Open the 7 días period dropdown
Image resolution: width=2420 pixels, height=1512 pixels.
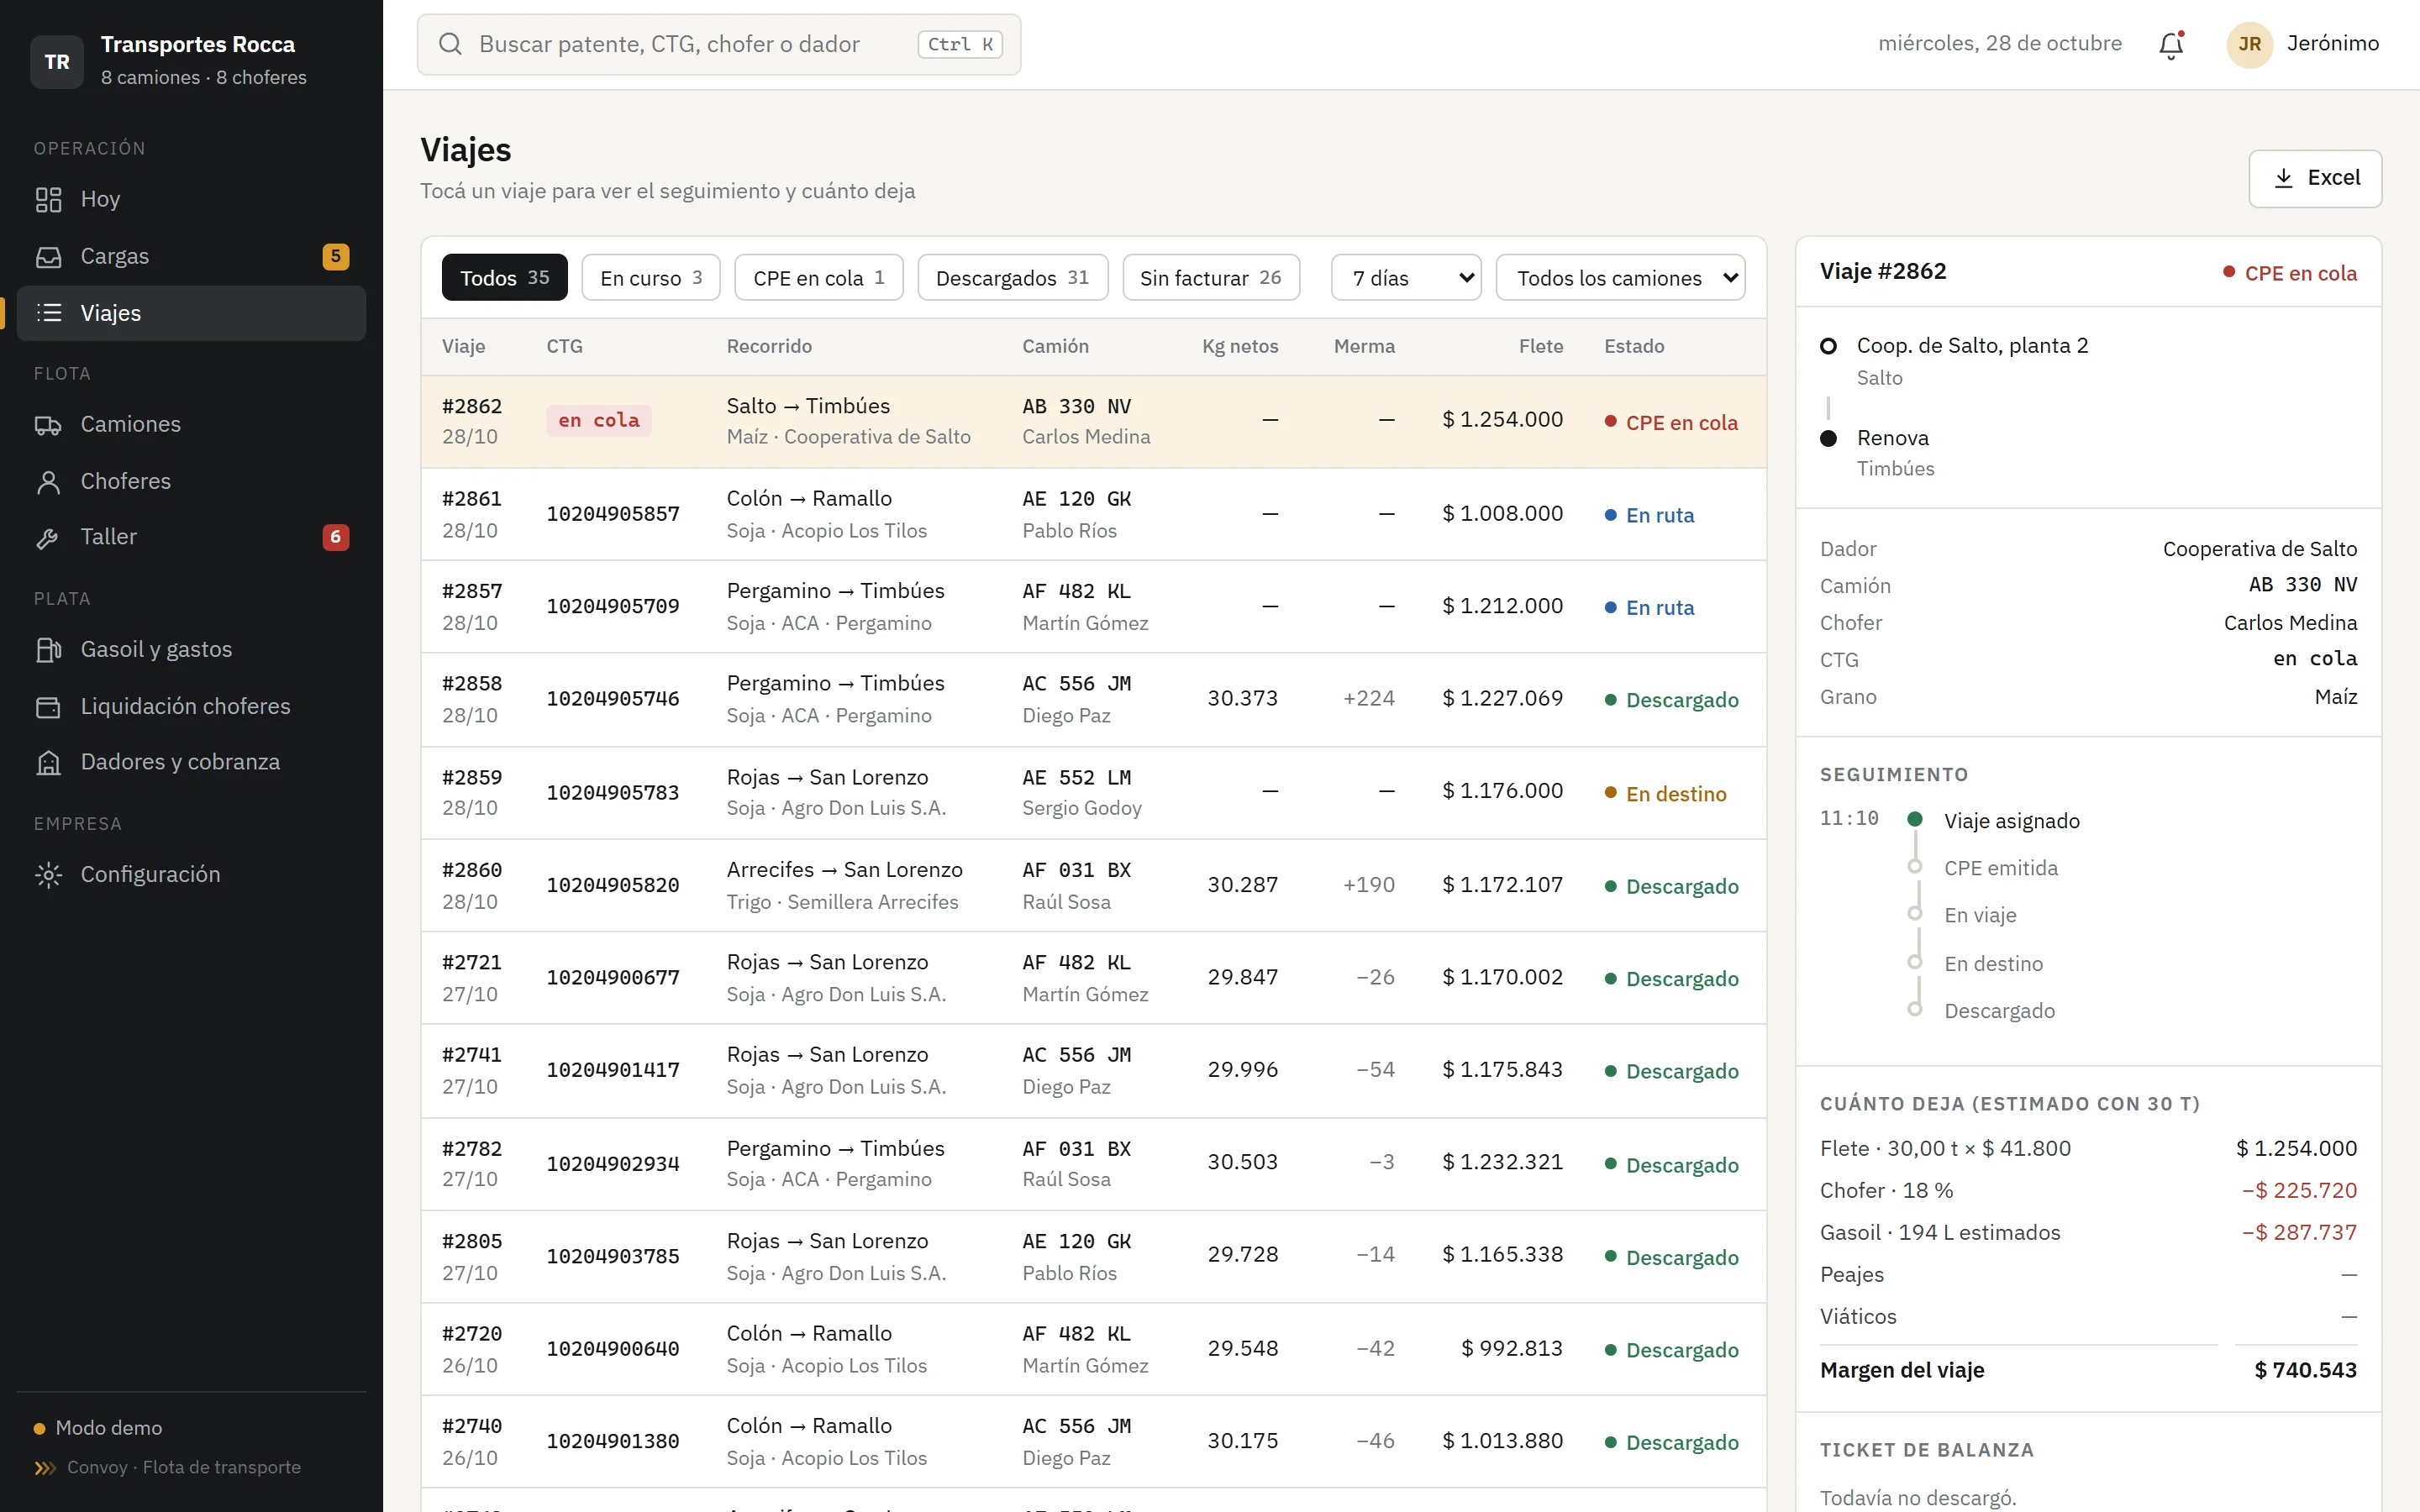coord(1406,278)
